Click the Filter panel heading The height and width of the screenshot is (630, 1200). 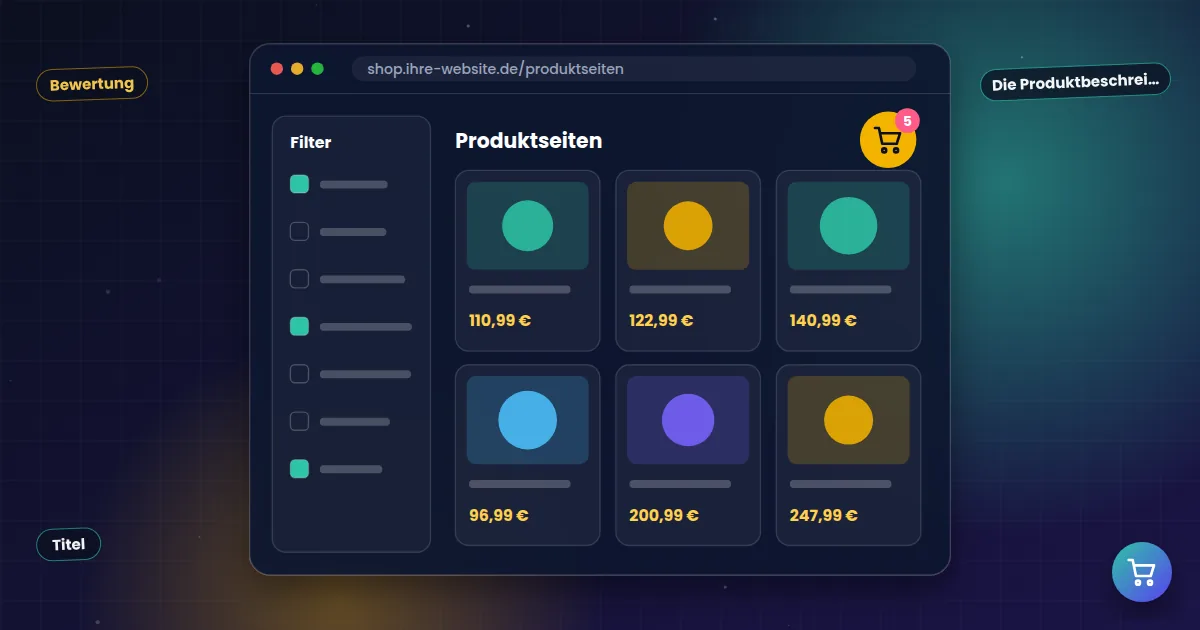click(311, 143)
